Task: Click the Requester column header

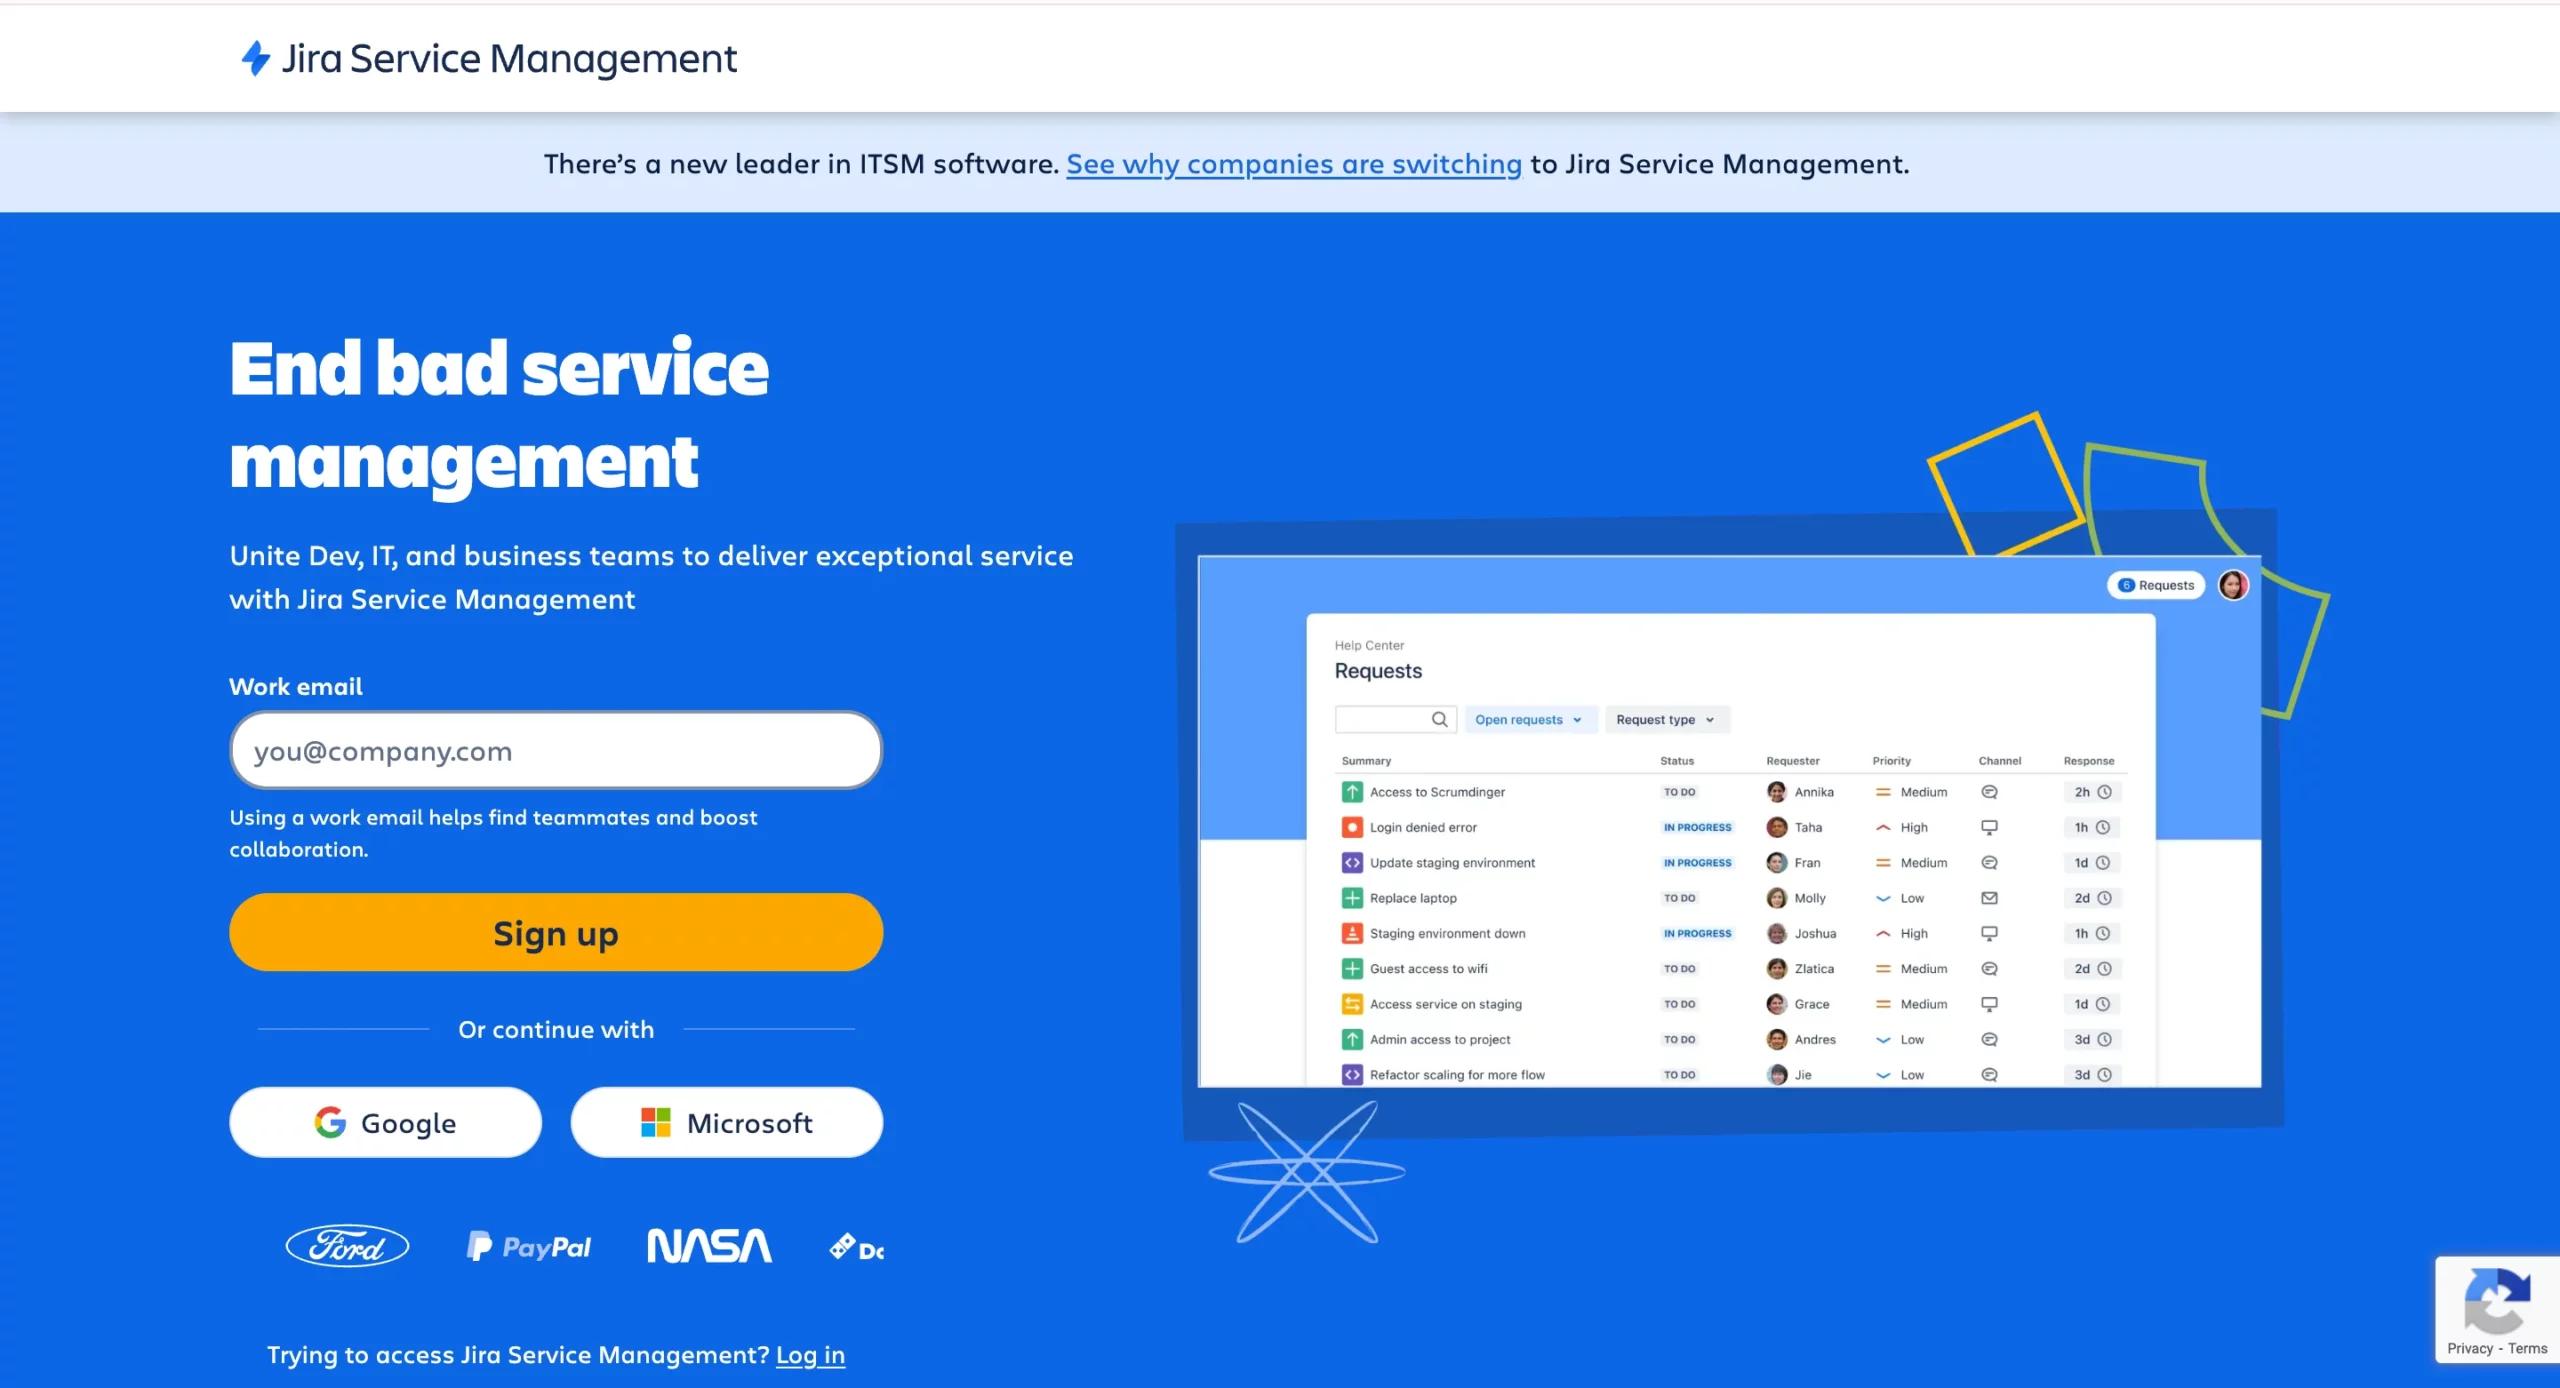Action: pos(1793,761)
